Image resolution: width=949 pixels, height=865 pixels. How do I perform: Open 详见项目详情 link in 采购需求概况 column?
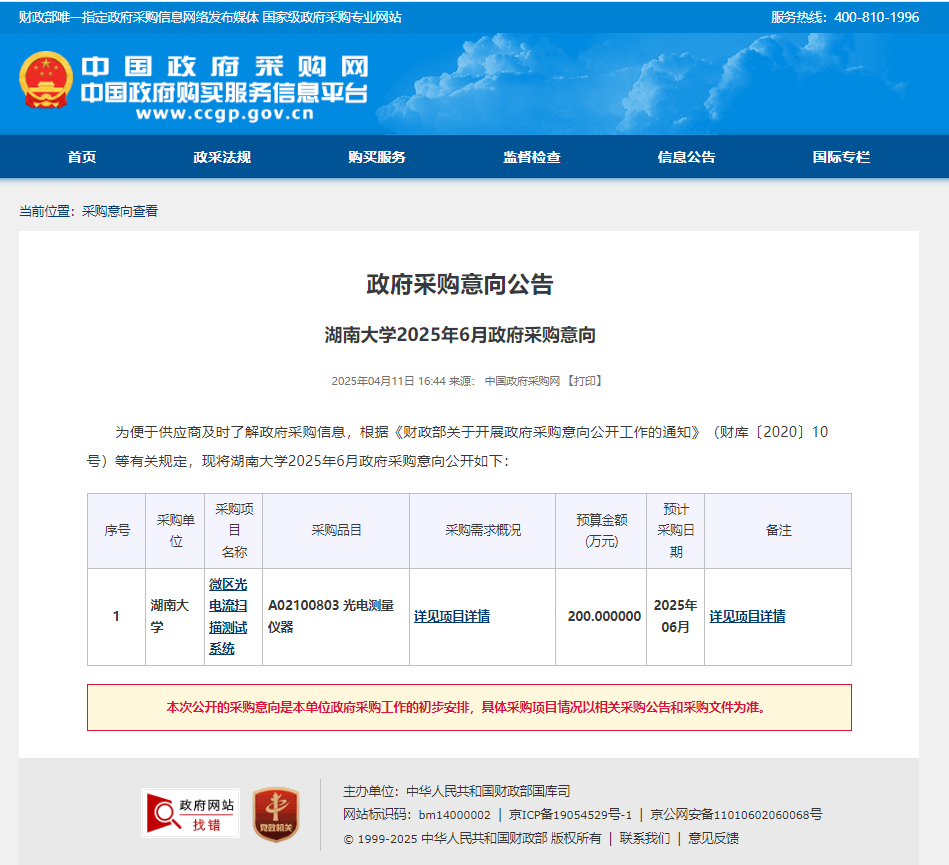coord(452,616)
